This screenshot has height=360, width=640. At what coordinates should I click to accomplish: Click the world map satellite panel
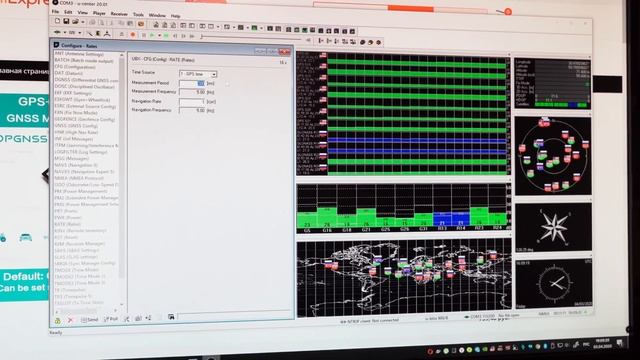404,278
